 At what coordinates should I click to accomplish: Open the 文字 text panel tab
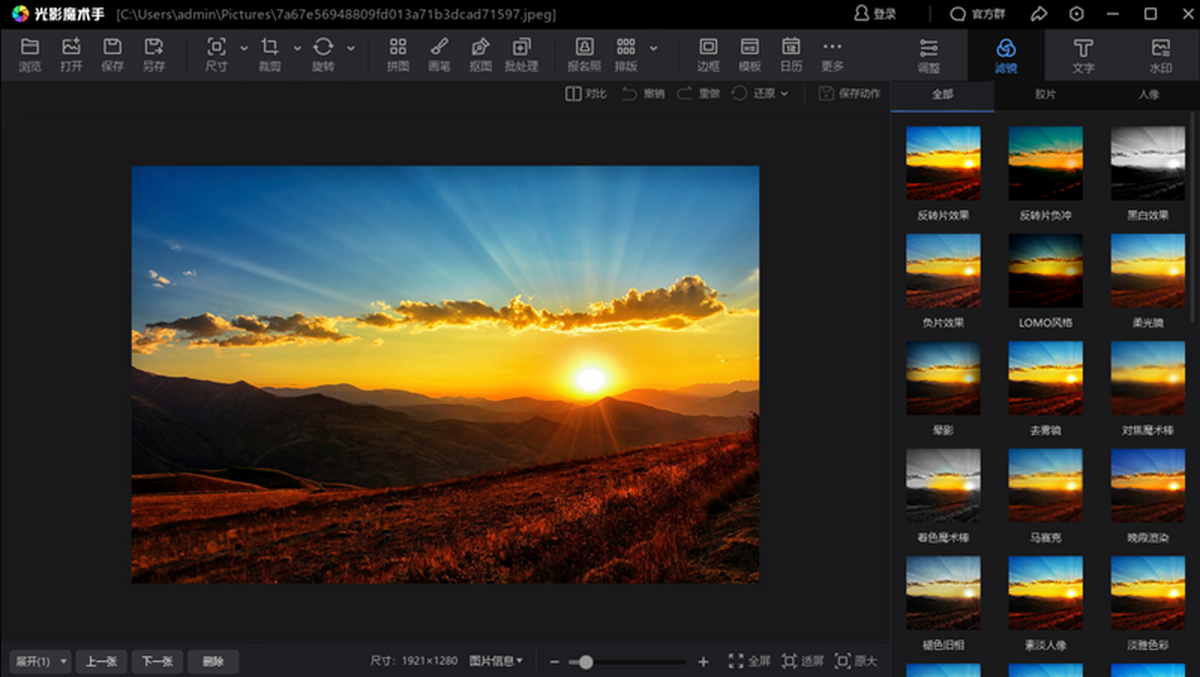(x=1083, y=55)
